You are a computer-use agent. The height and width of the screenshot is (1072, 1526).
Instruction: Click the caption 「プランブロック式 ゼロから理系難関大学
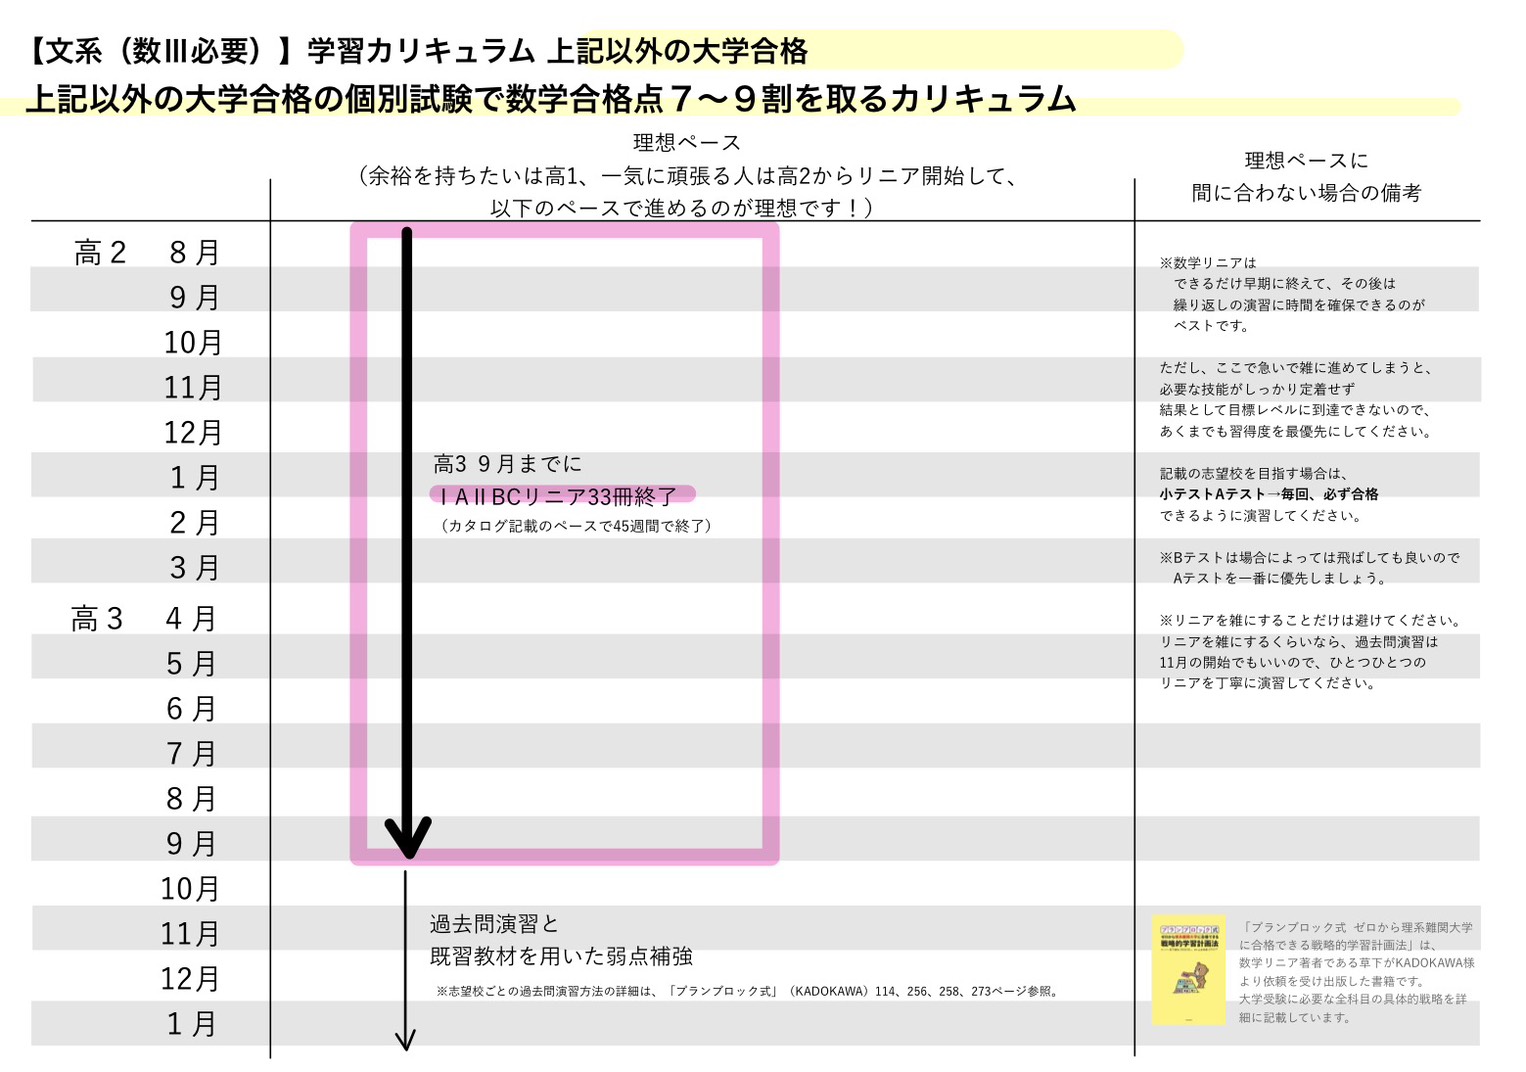(1357, 928)
